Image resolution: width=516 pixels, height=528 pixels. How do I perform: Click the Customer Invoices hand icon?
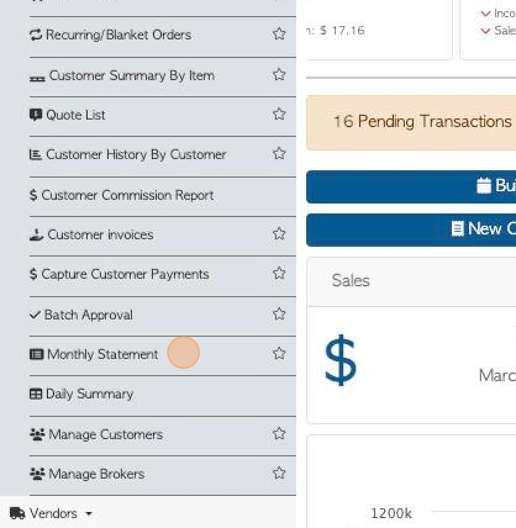[x=36, y=235]
